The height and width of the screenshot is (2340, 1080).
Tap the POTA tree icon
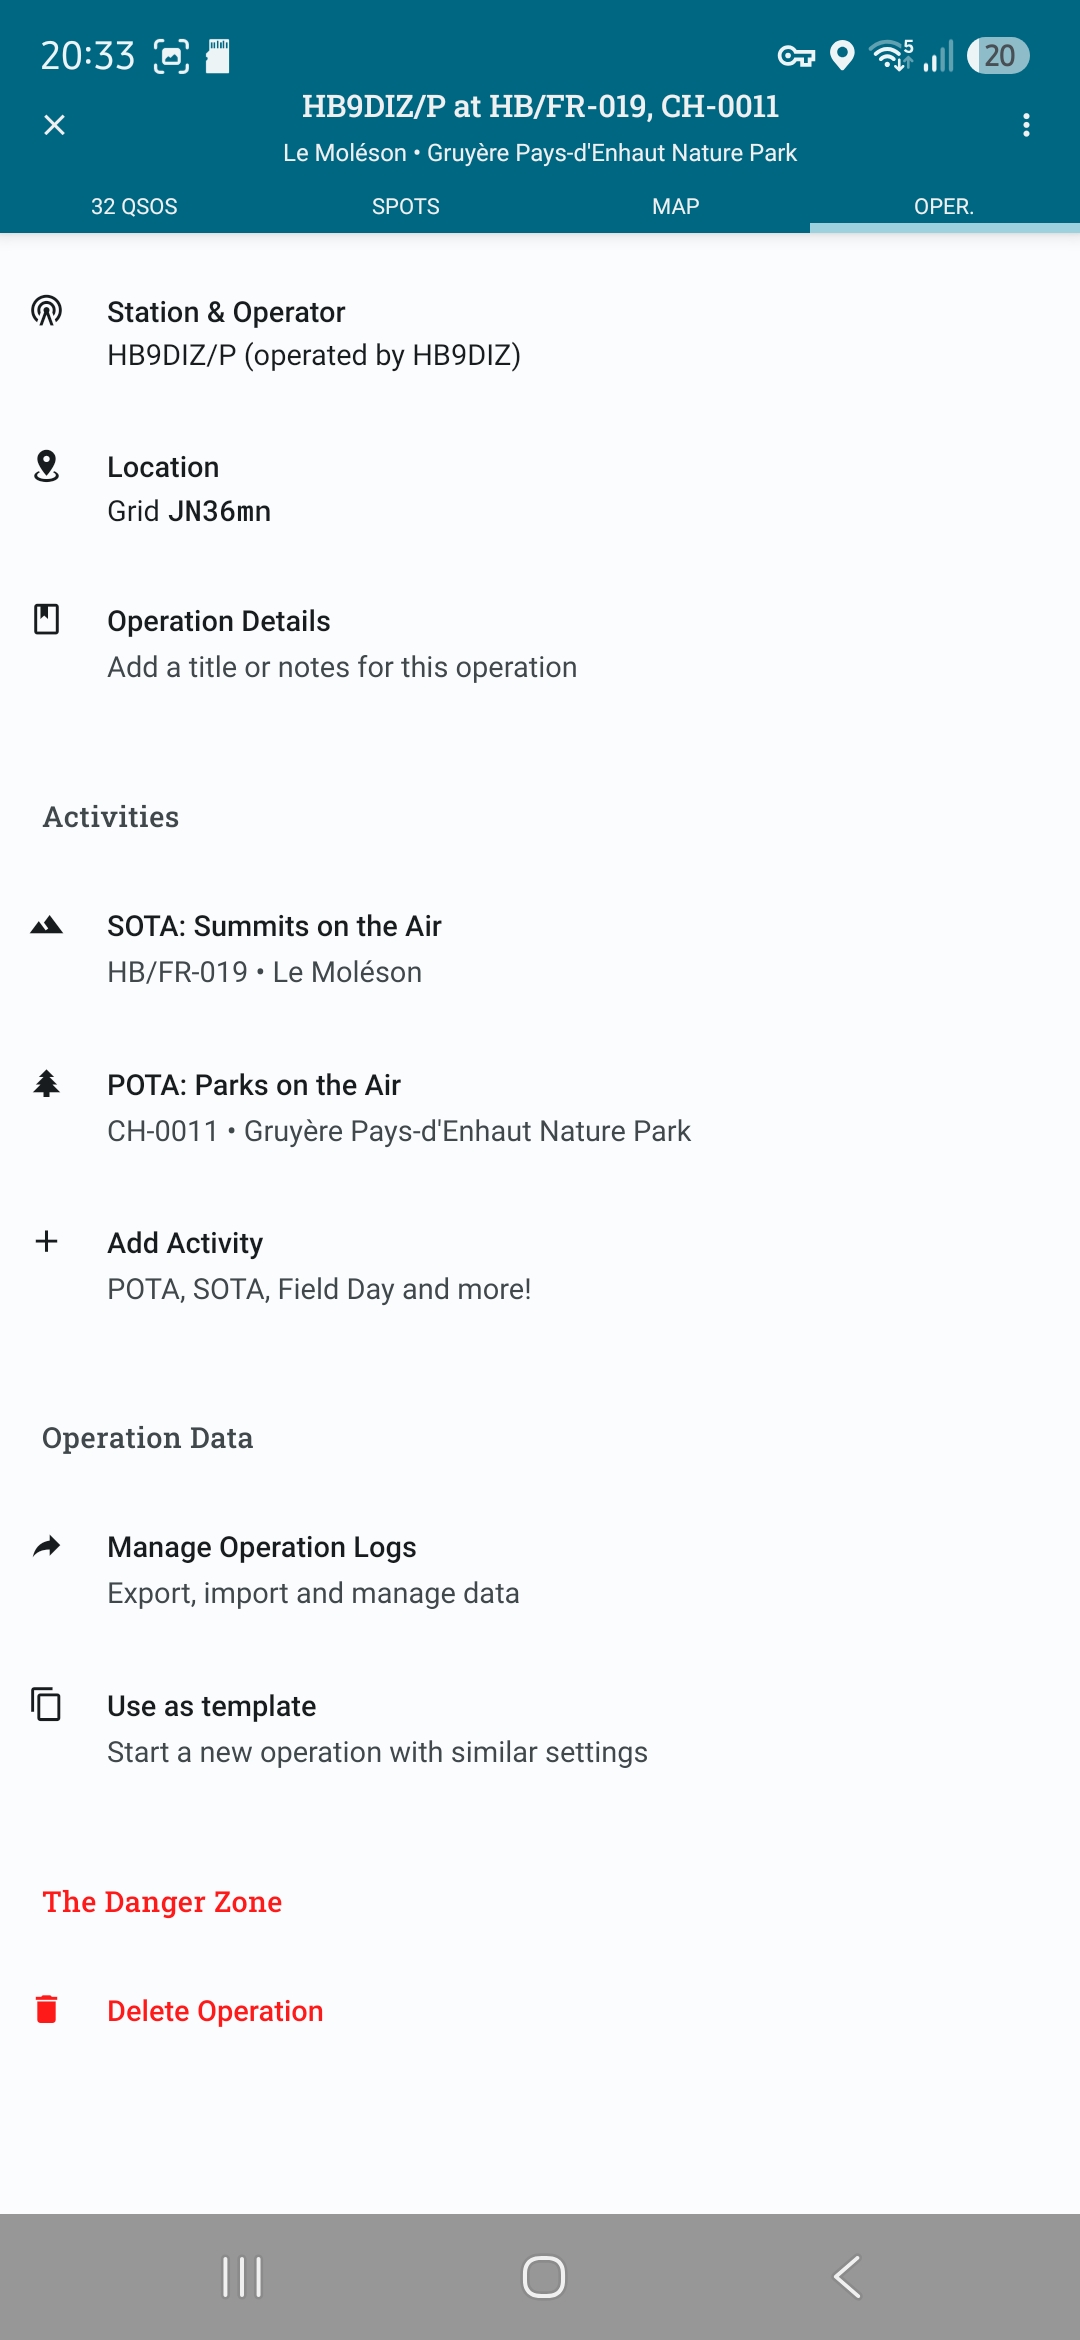[46, 1083]
